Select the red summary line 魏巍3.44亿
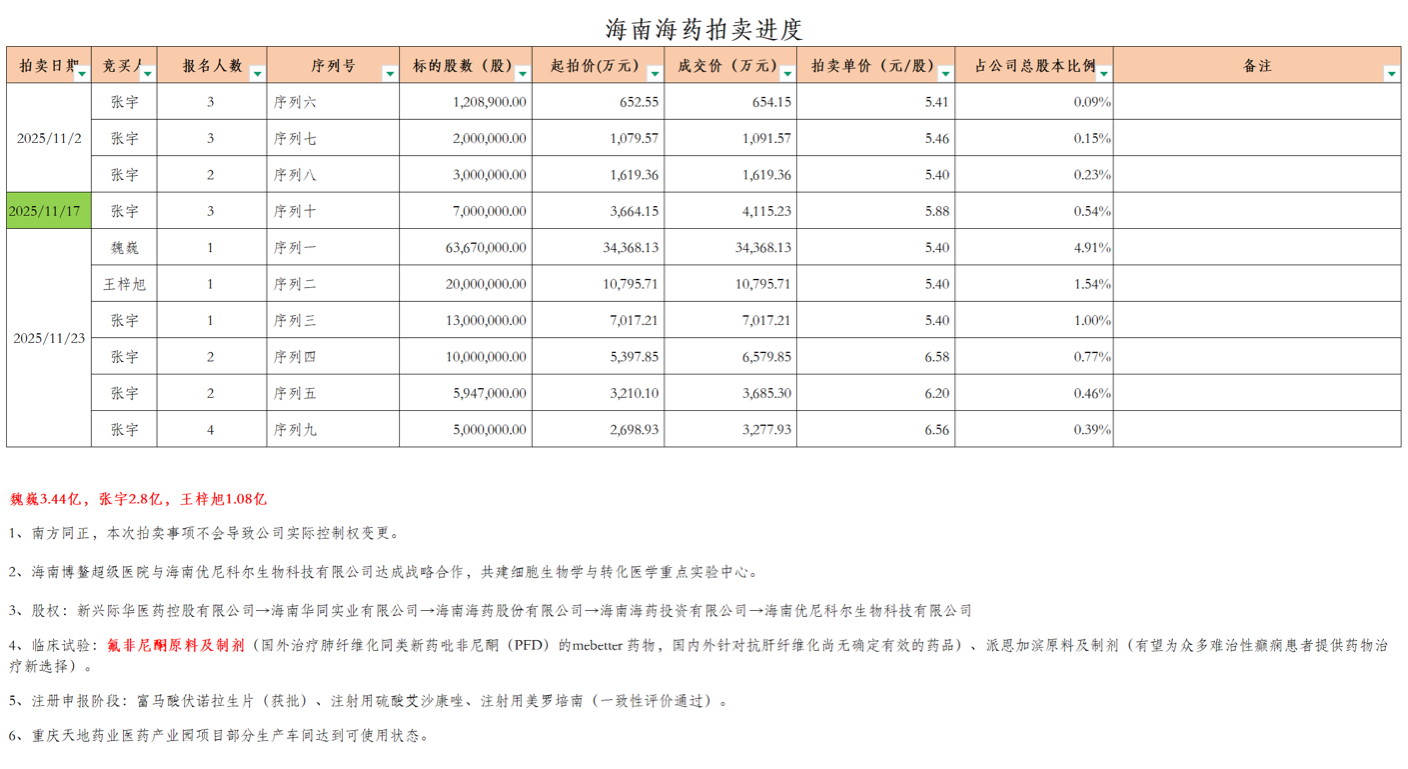The height and width of the screenshot is (769, 1408). [138, 498]
